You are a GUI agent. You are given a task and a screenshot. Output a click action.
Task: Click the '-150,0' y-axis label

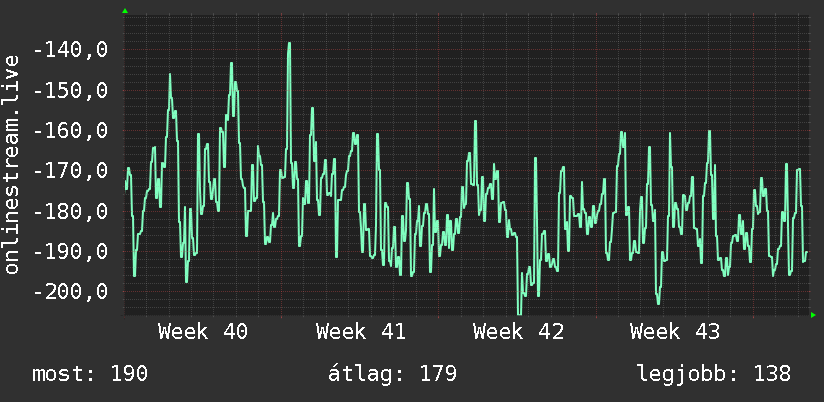tap(70, 90)
